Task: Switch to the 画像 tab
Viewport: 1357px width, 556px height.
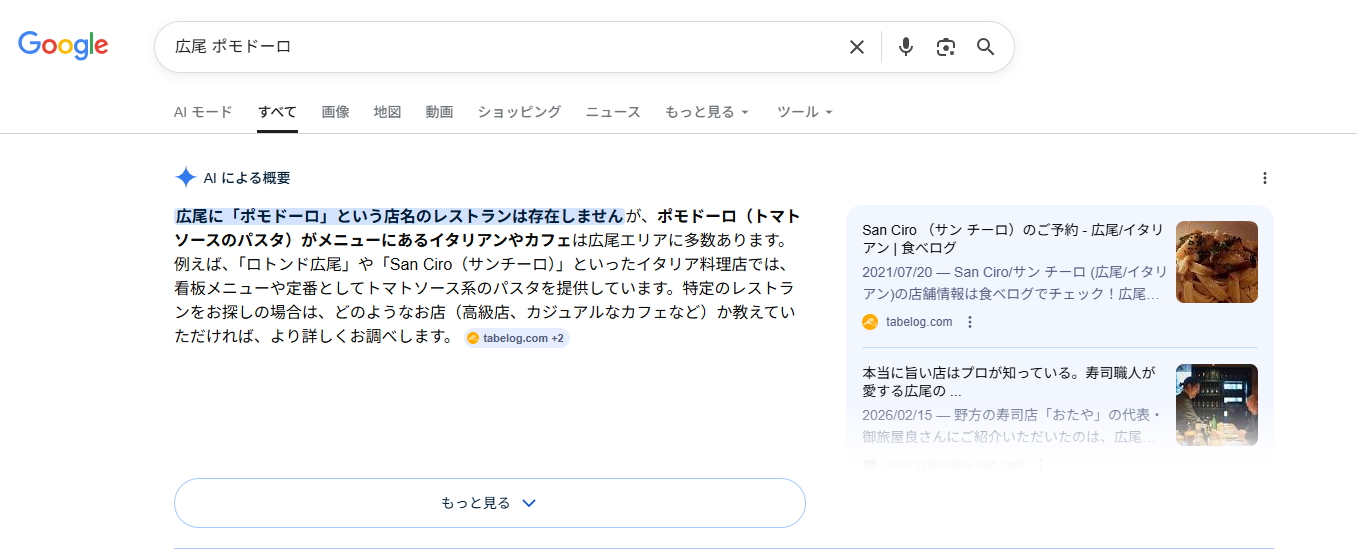Action: point(335,112)
